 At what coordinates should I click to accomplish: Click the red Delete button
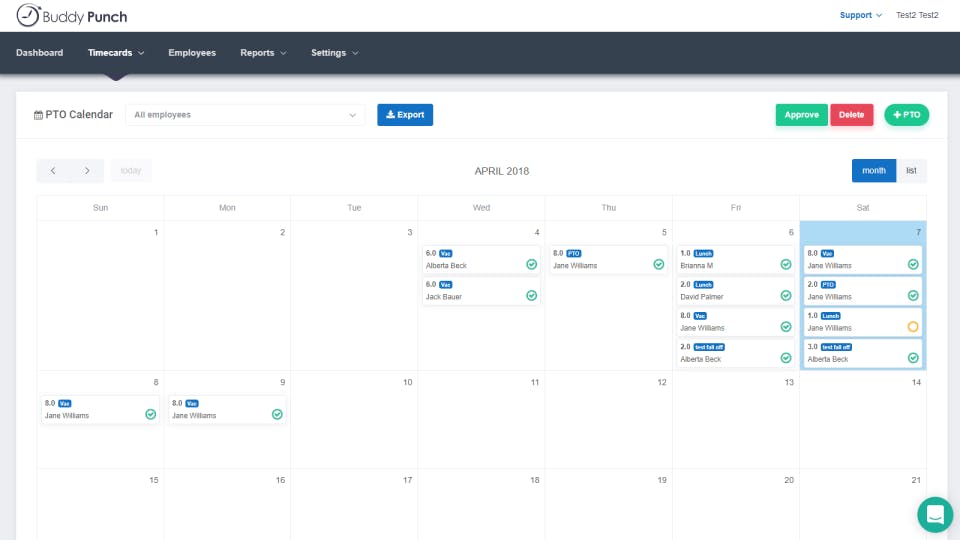point(851,115)
